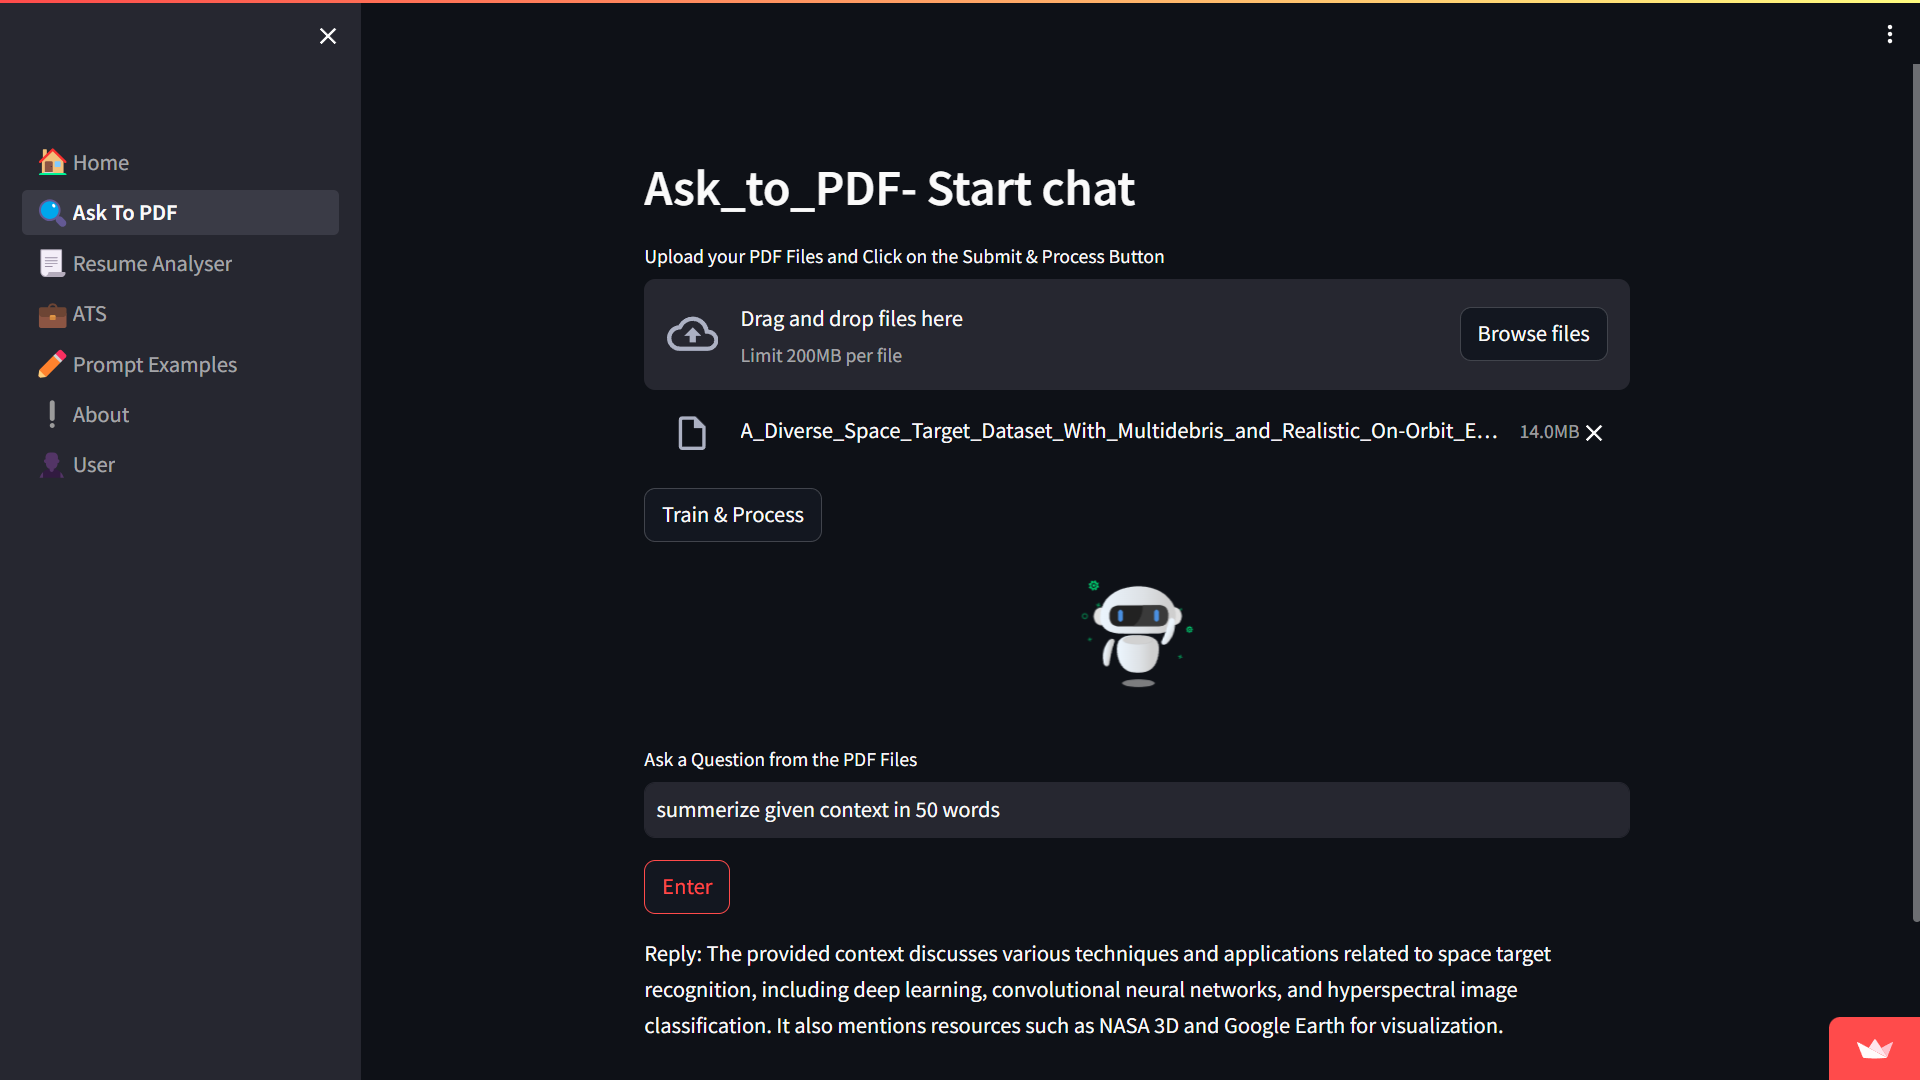Open the Resume Analyser page
The image size is (1920, 1080).
[x=152, y=263]
